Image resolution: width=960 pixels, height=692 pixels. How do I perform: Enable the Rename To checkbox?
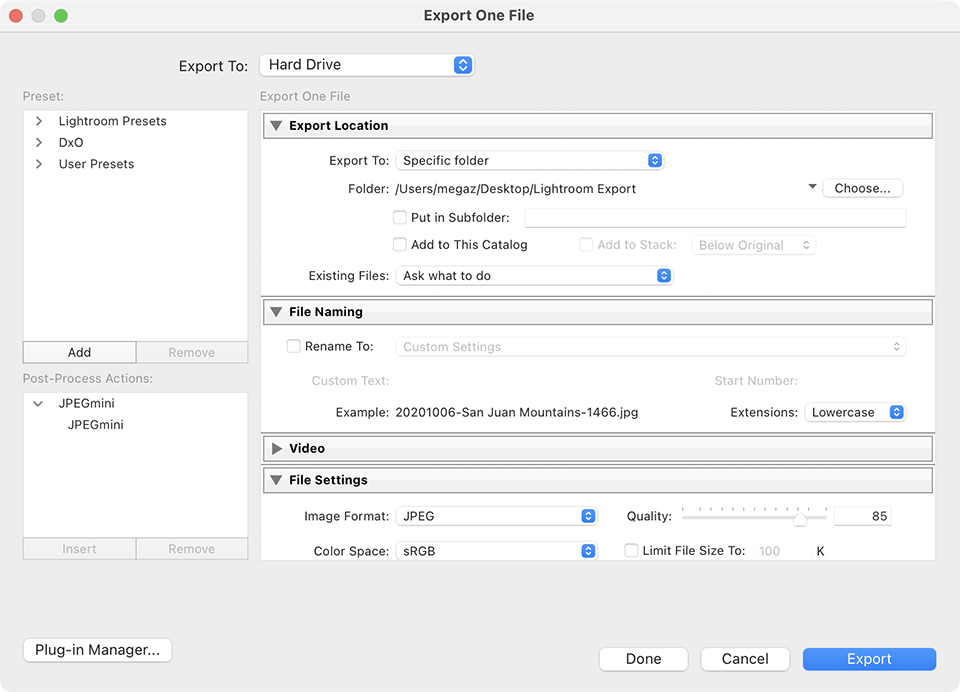[x=294, y=346]
